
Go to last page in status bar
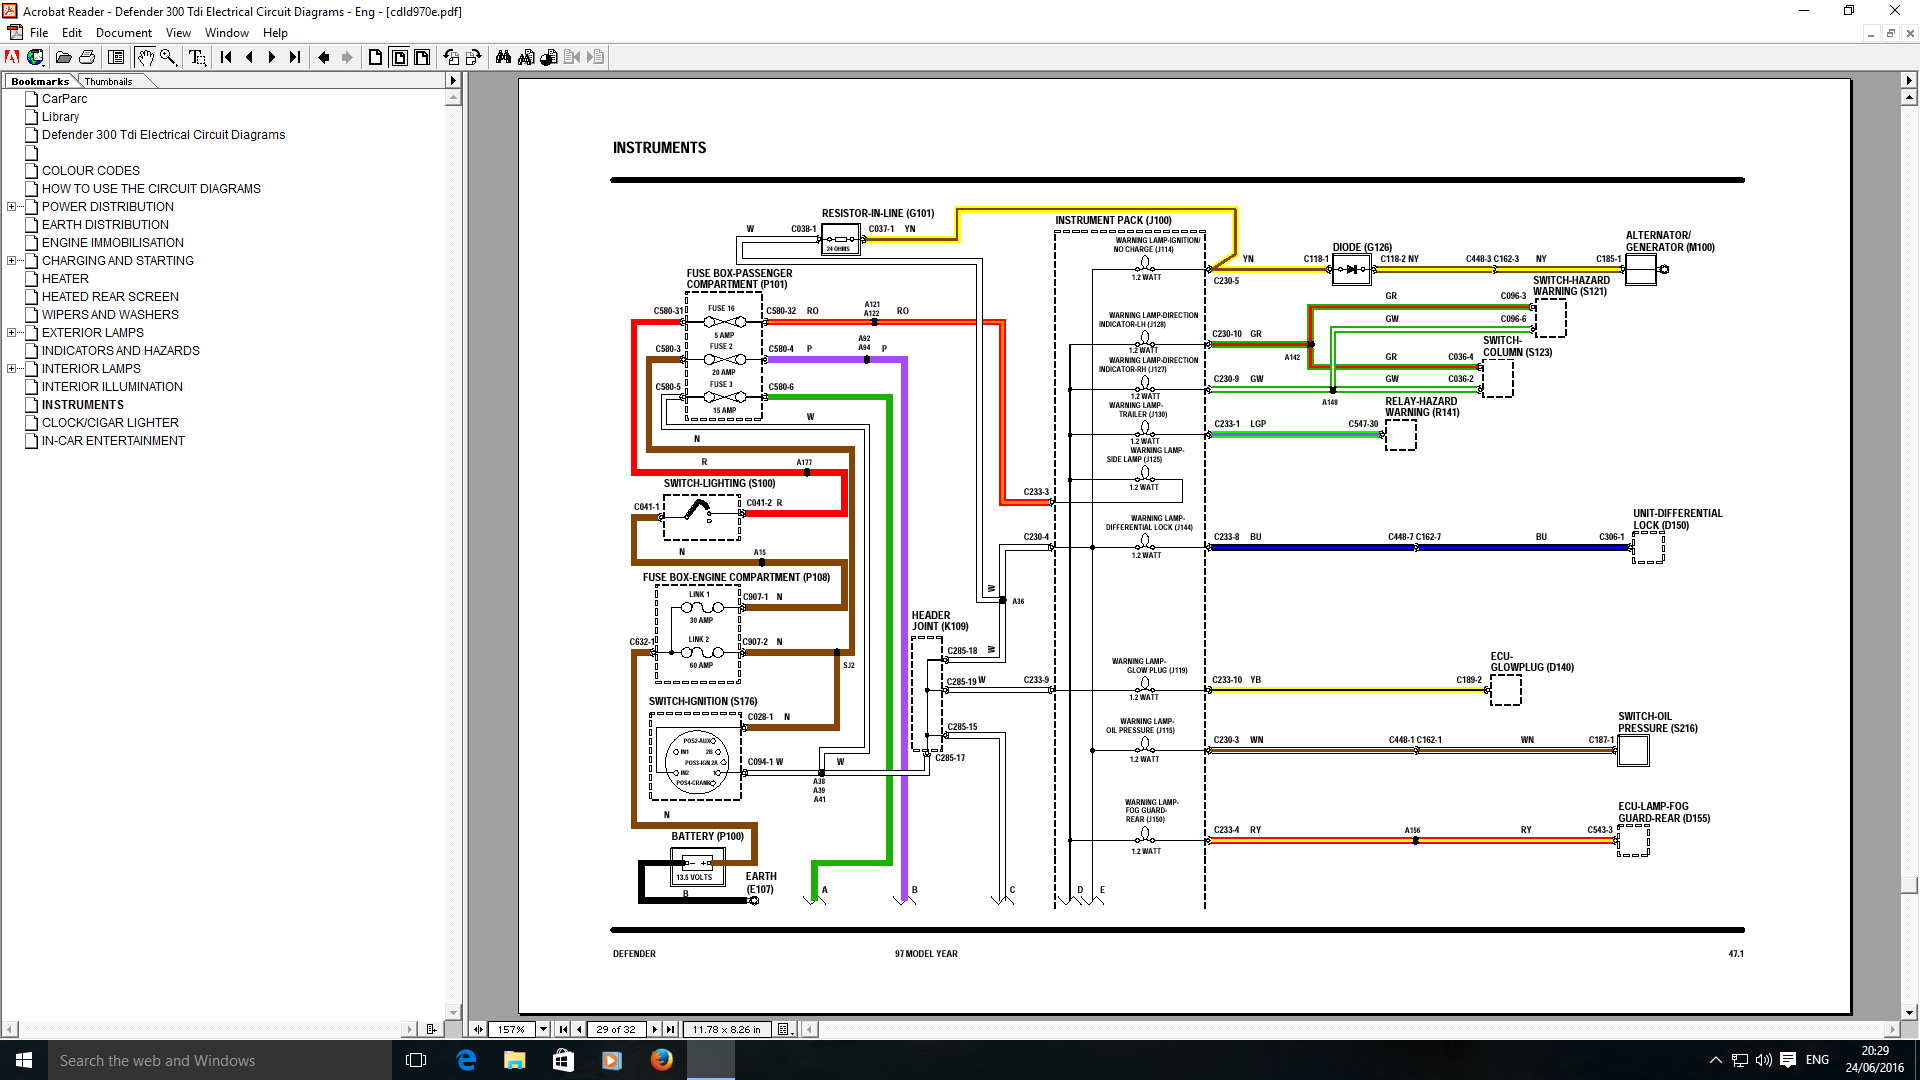(671, 1029)
